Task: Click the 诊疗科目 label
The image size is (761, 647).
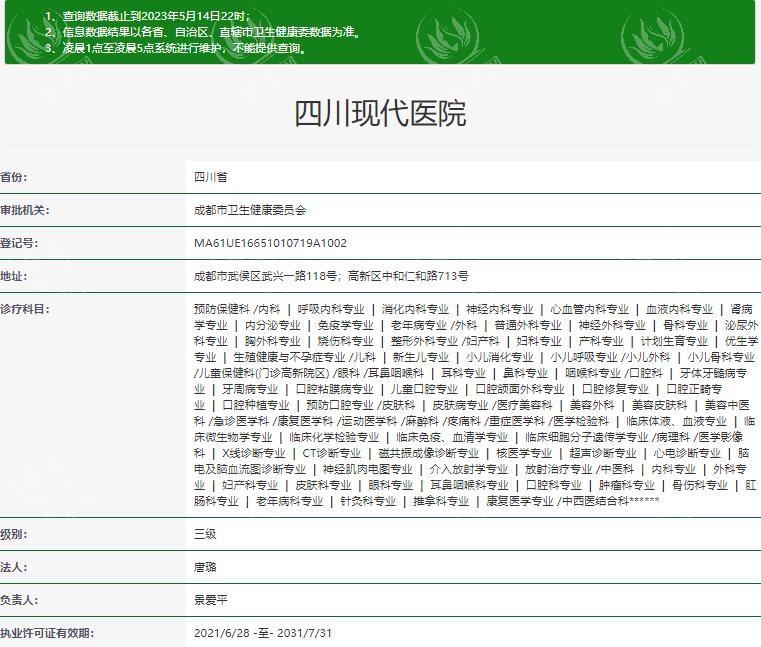Action: pyautogui.click(x=25, y=309)
